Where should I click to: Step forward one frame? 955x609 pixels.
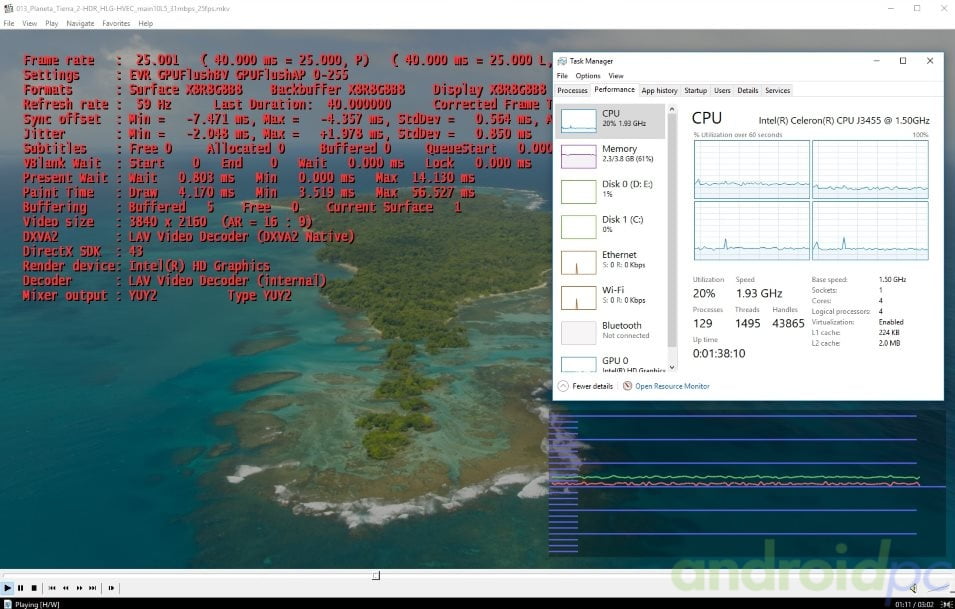tap(111, 588)
